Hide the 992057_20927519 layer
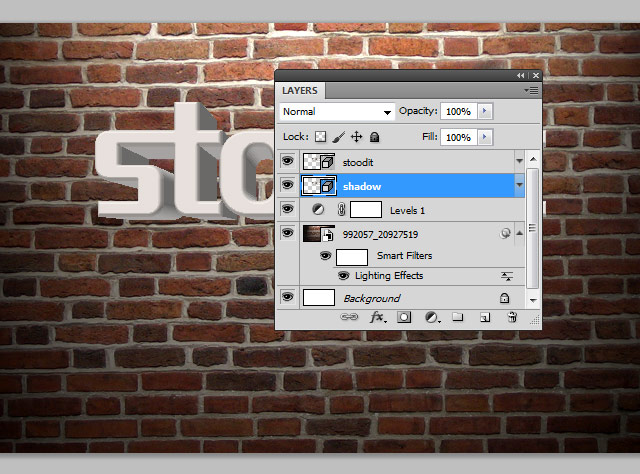This screenshot has height=474, width=640. tap(287, 233)
